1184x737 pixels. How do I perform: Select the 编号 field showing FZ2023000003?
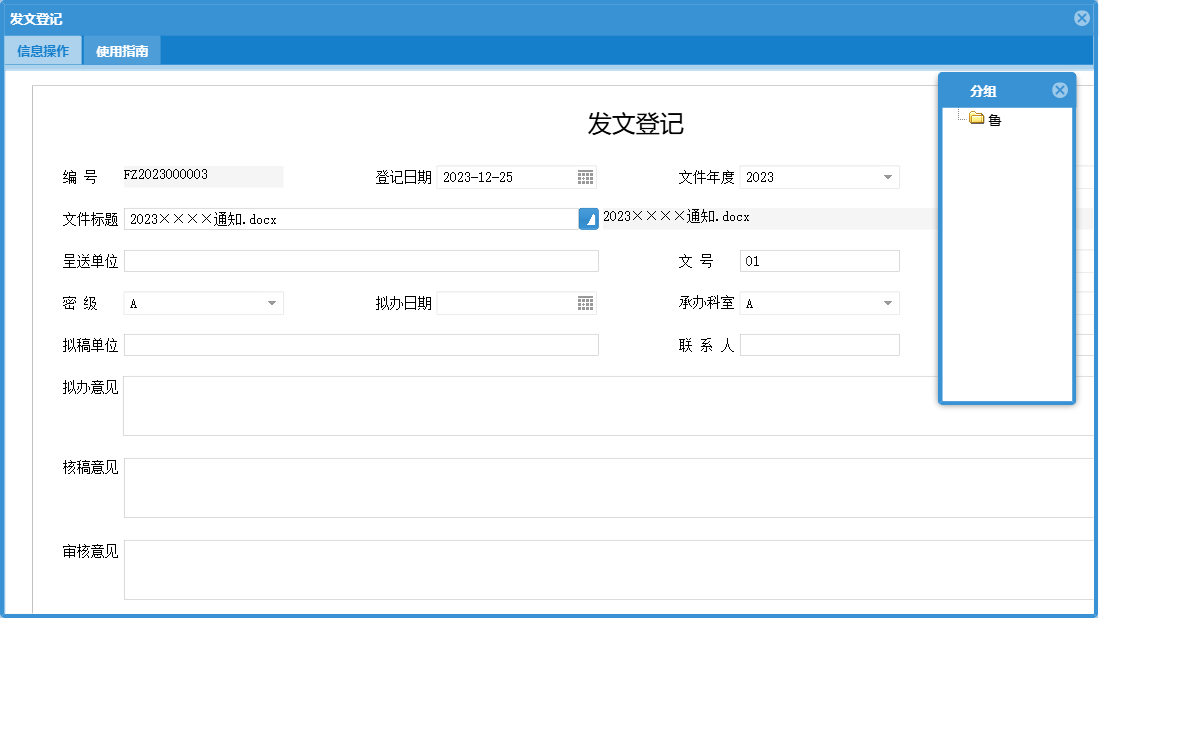tap(200, 177)
